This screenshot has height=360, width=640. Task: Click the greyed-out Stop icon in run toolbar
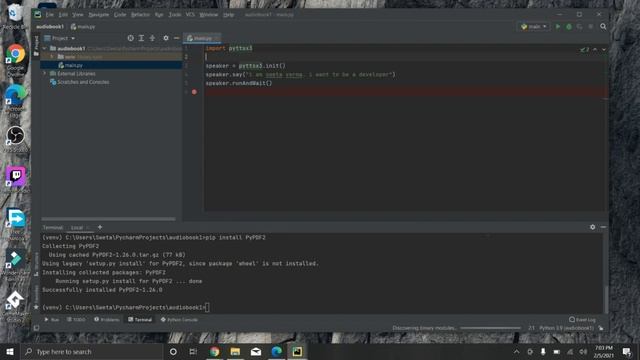coord(590,27)
